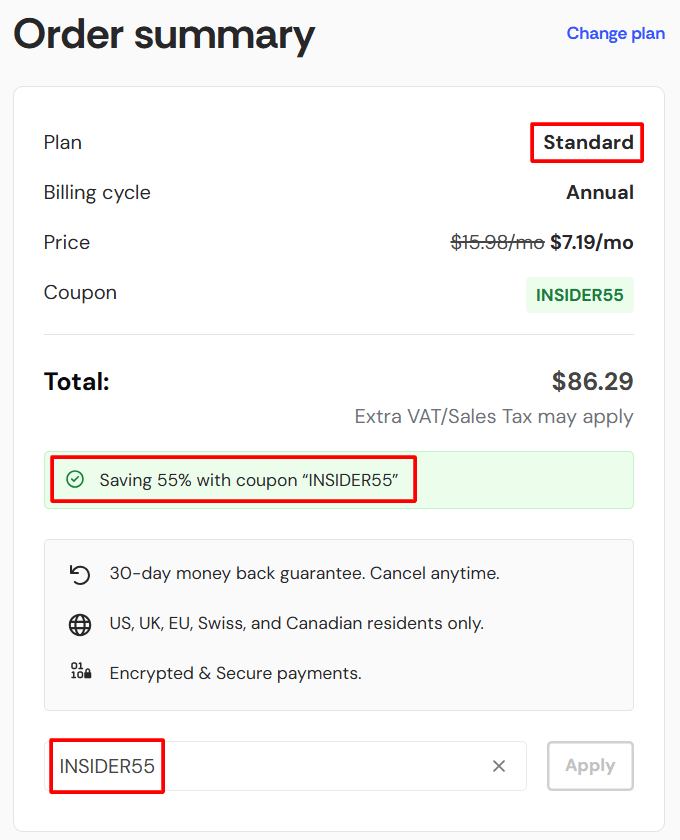Viewport: 680px width, 840px height.
Task: Click the encrypted payments lock icon
Action: click(81, 671)
